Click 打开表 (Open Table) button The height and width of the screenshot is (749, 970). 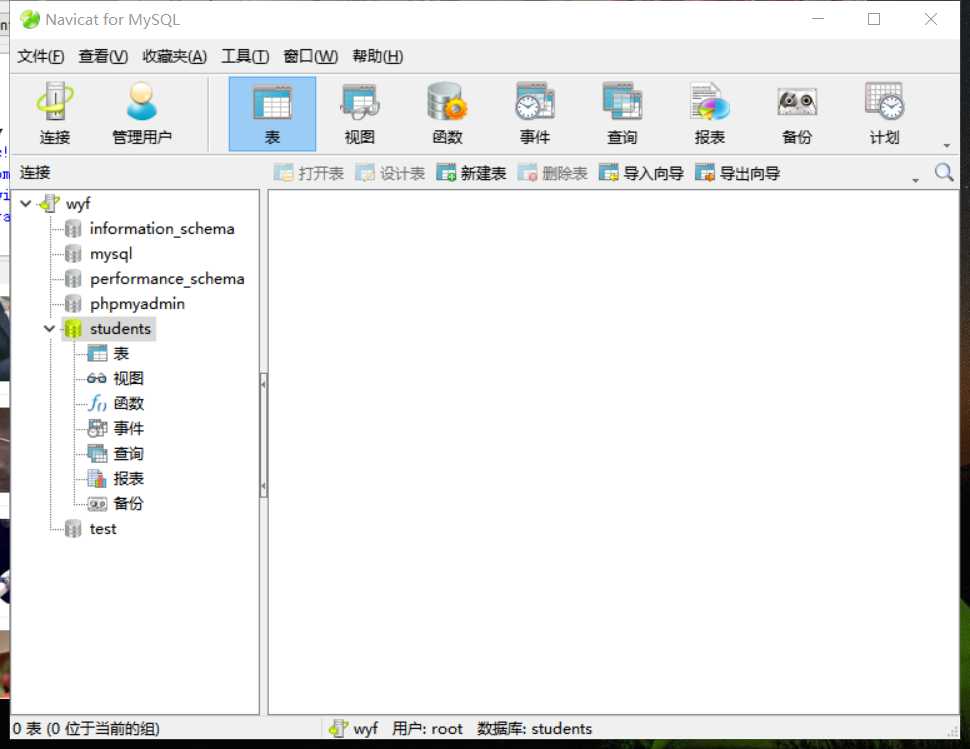(x=309, y=173)
